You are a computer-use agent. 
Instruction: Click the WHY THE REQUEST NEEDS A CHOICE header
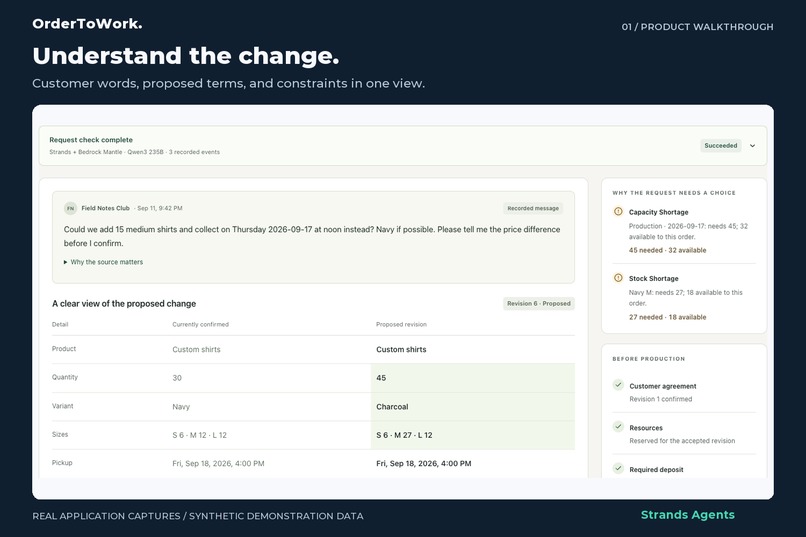[x=674, y=193]
